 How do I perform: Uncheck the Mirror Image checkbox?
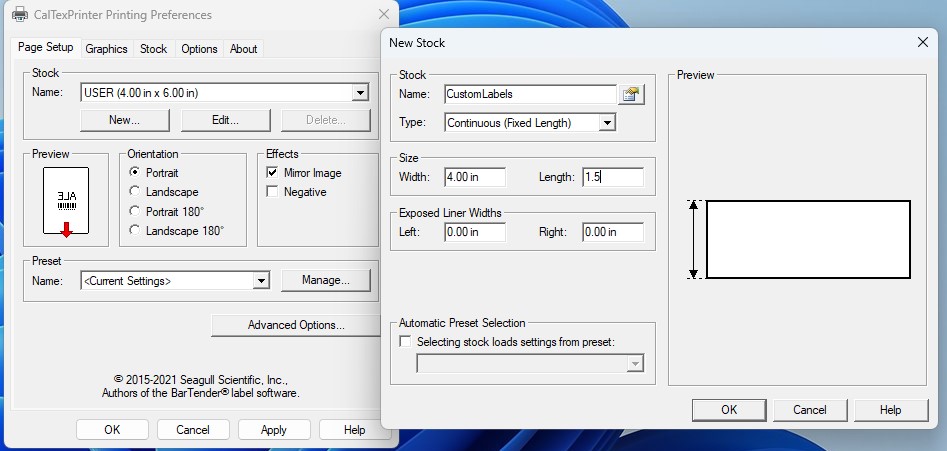click(x=272, y=173)
